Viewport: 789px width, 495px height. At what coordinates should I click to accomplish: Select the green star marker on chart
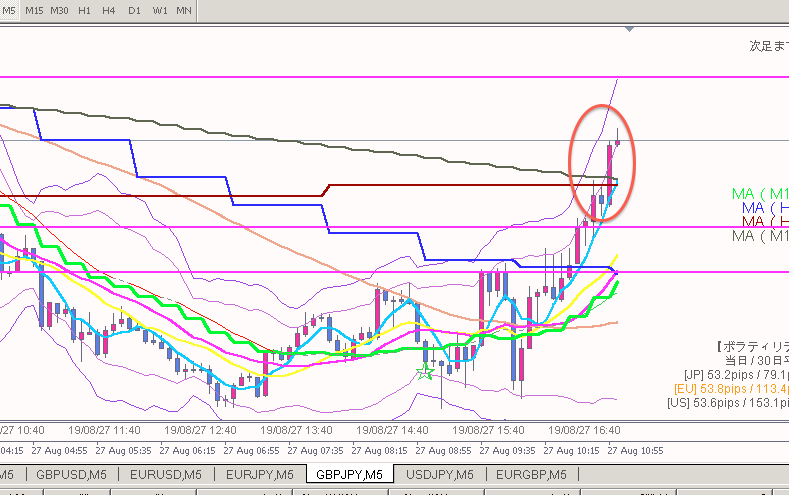425,372
